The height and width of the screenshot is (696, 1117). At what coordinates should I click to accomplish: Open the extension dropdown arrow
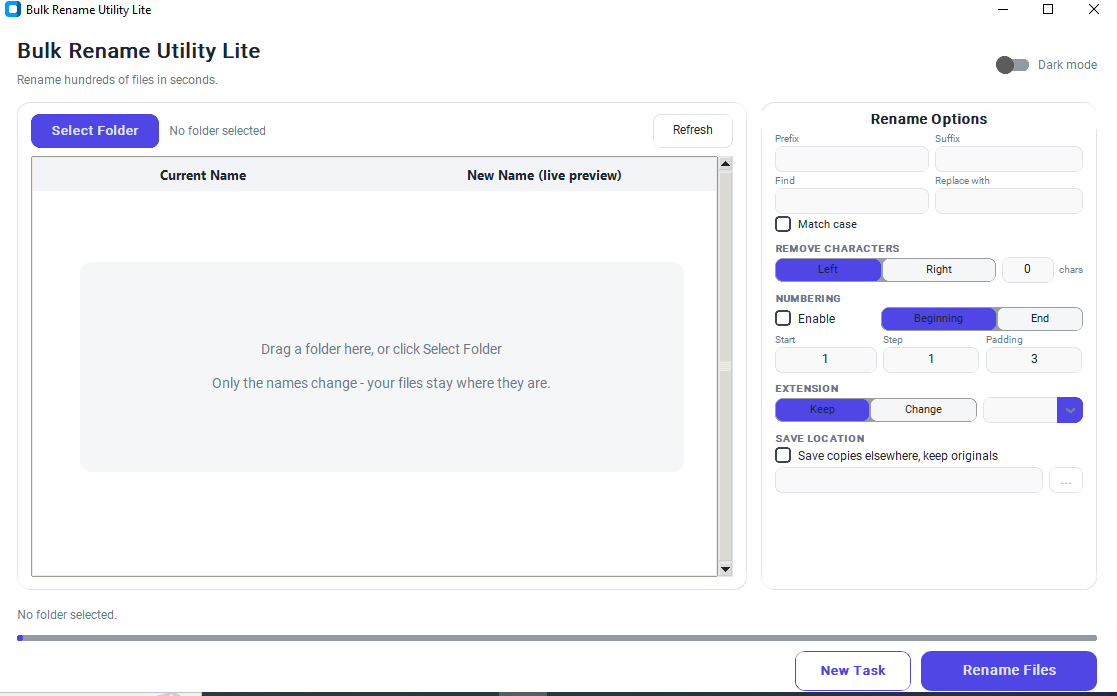(x=1070, y=410)
